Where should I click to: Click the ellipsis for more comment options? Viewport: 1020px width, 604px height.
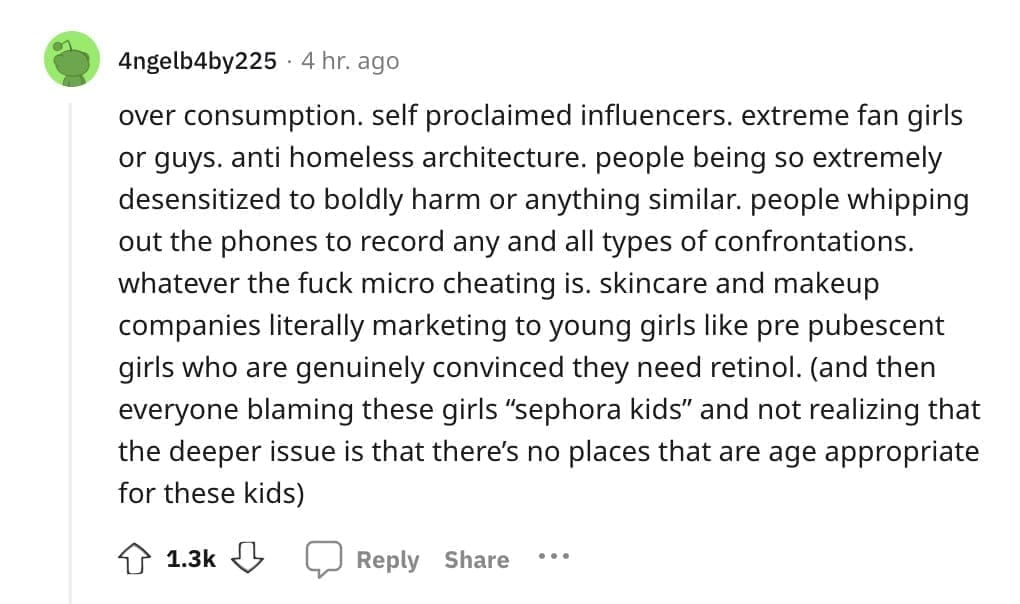[x=554, y=560]
